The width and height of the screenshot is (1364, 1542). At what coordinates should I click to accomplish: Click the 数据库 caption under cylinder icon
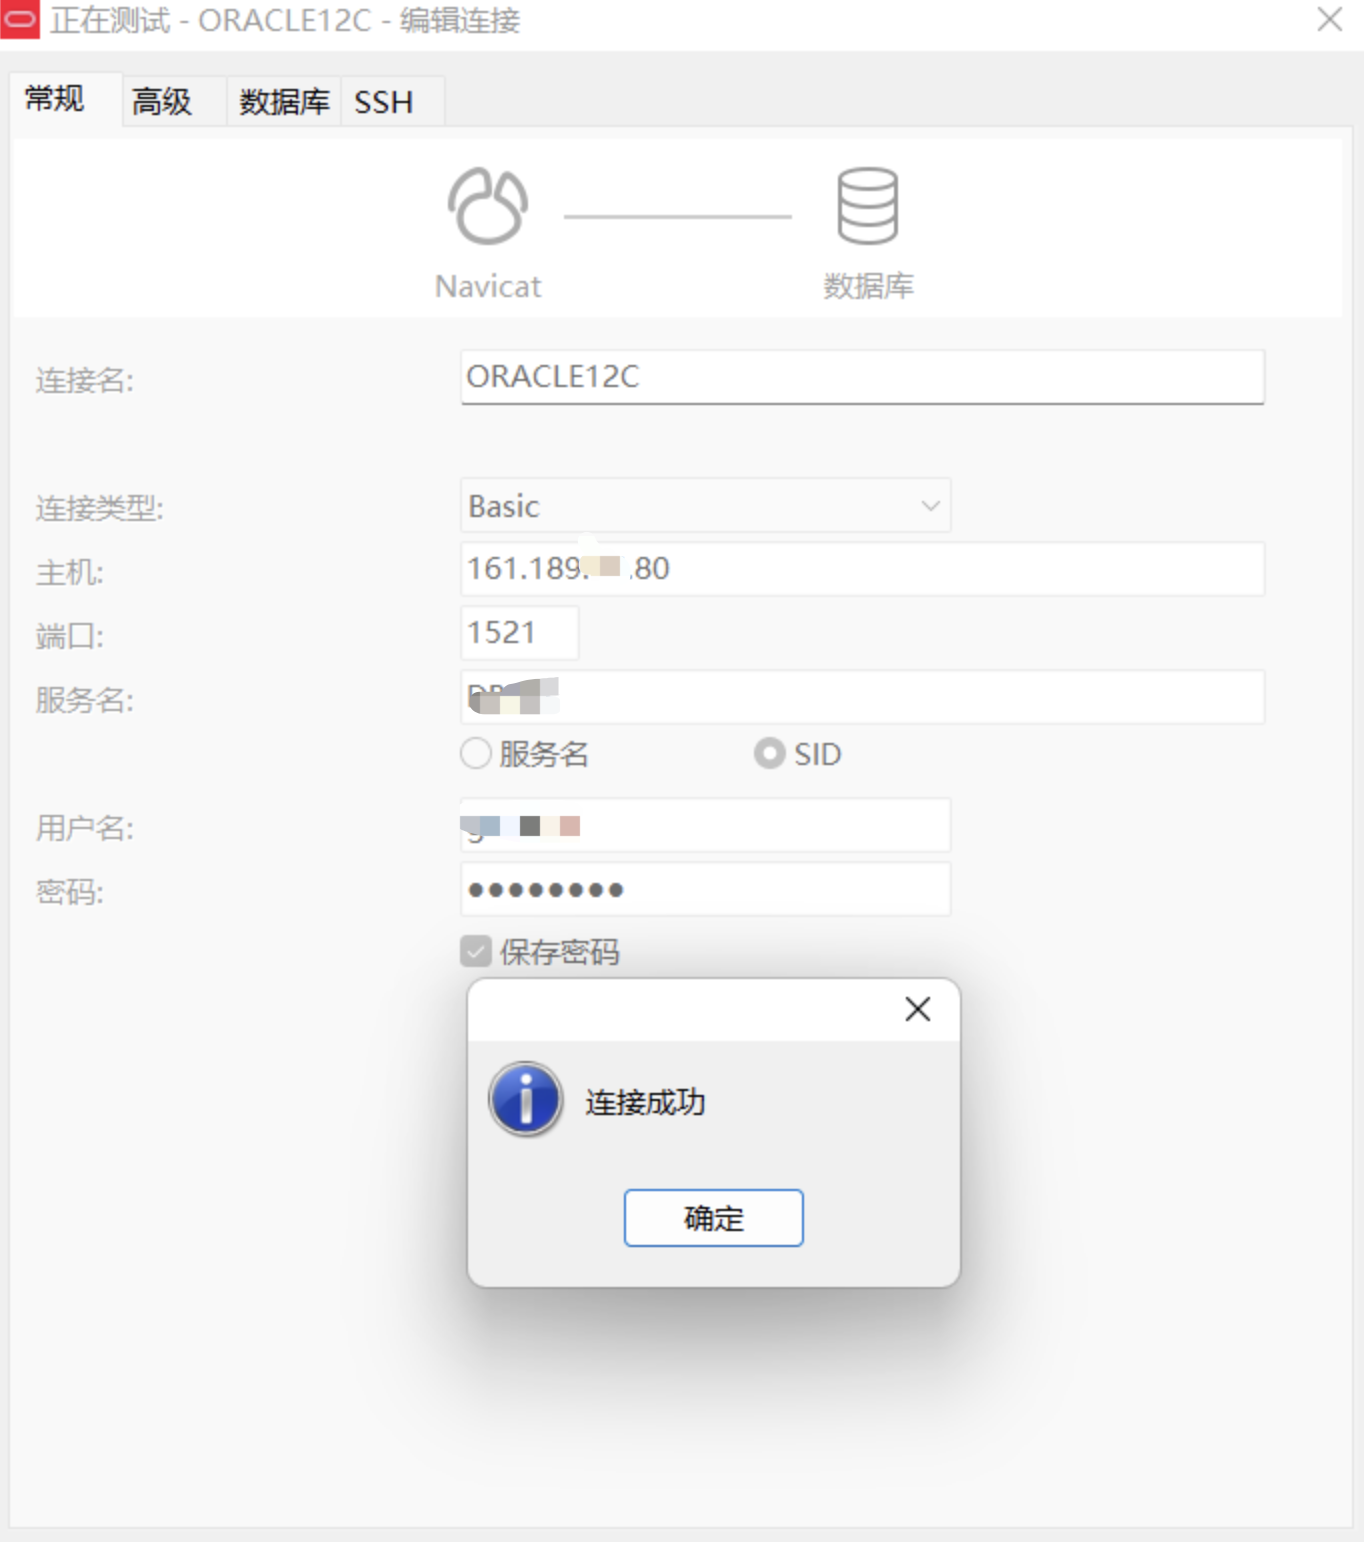[868, 287]
